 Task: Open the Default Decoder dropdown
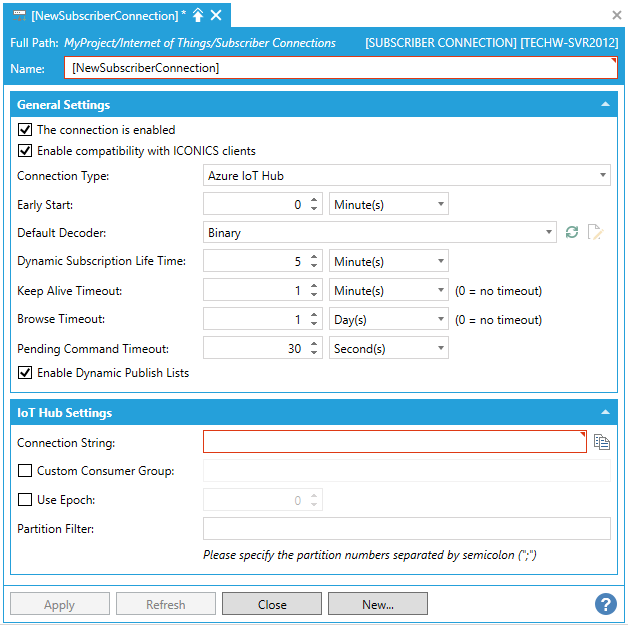coord(380,232)
